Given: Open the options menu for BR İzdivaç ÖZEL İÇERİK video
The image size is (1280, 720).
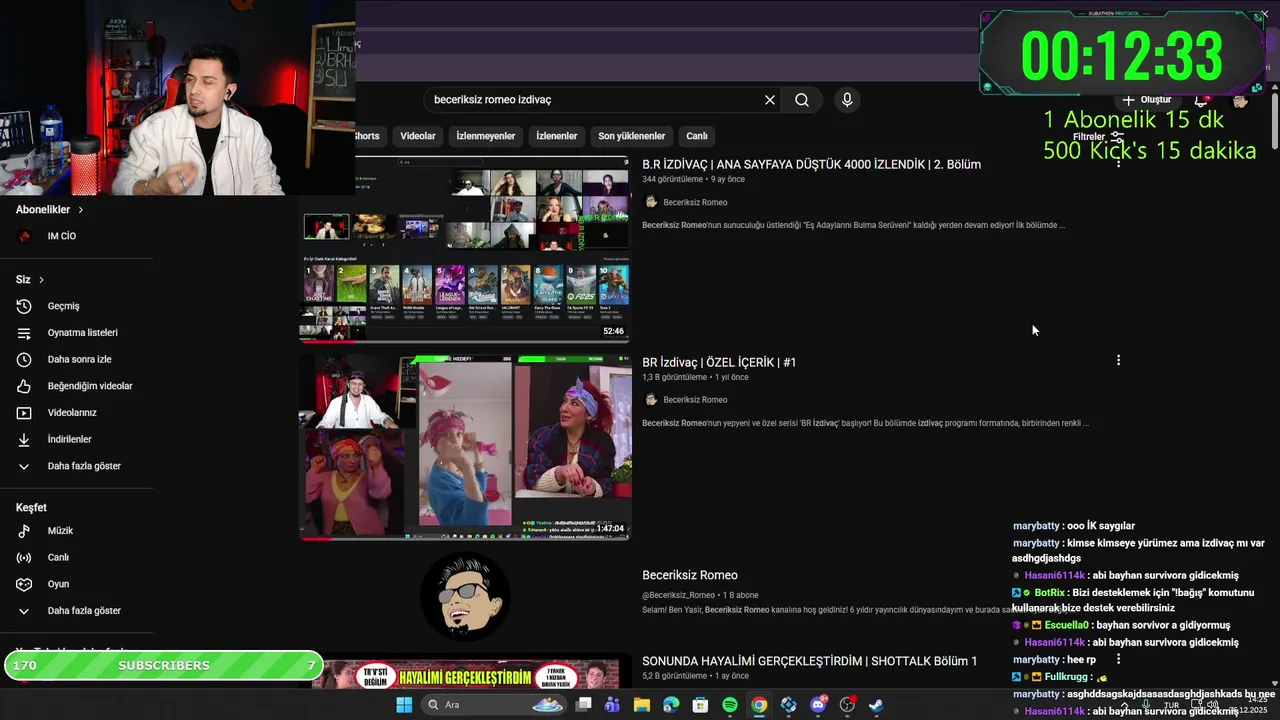Looking at the screenshot, I should tap(1118, 360).
